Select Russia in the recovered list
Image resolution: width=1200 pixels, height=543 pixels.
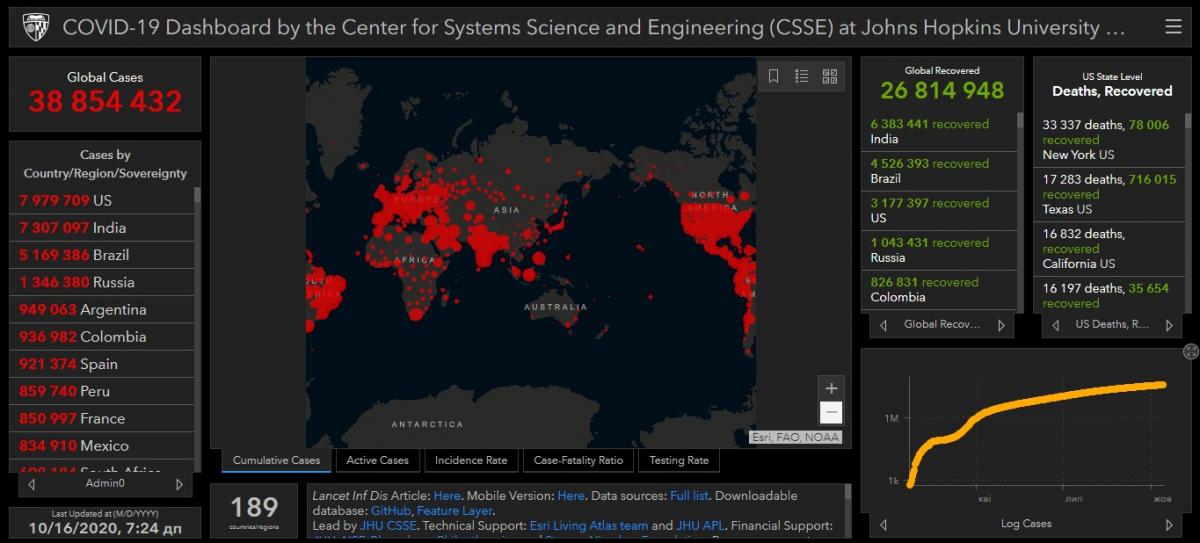coord(939,250)
